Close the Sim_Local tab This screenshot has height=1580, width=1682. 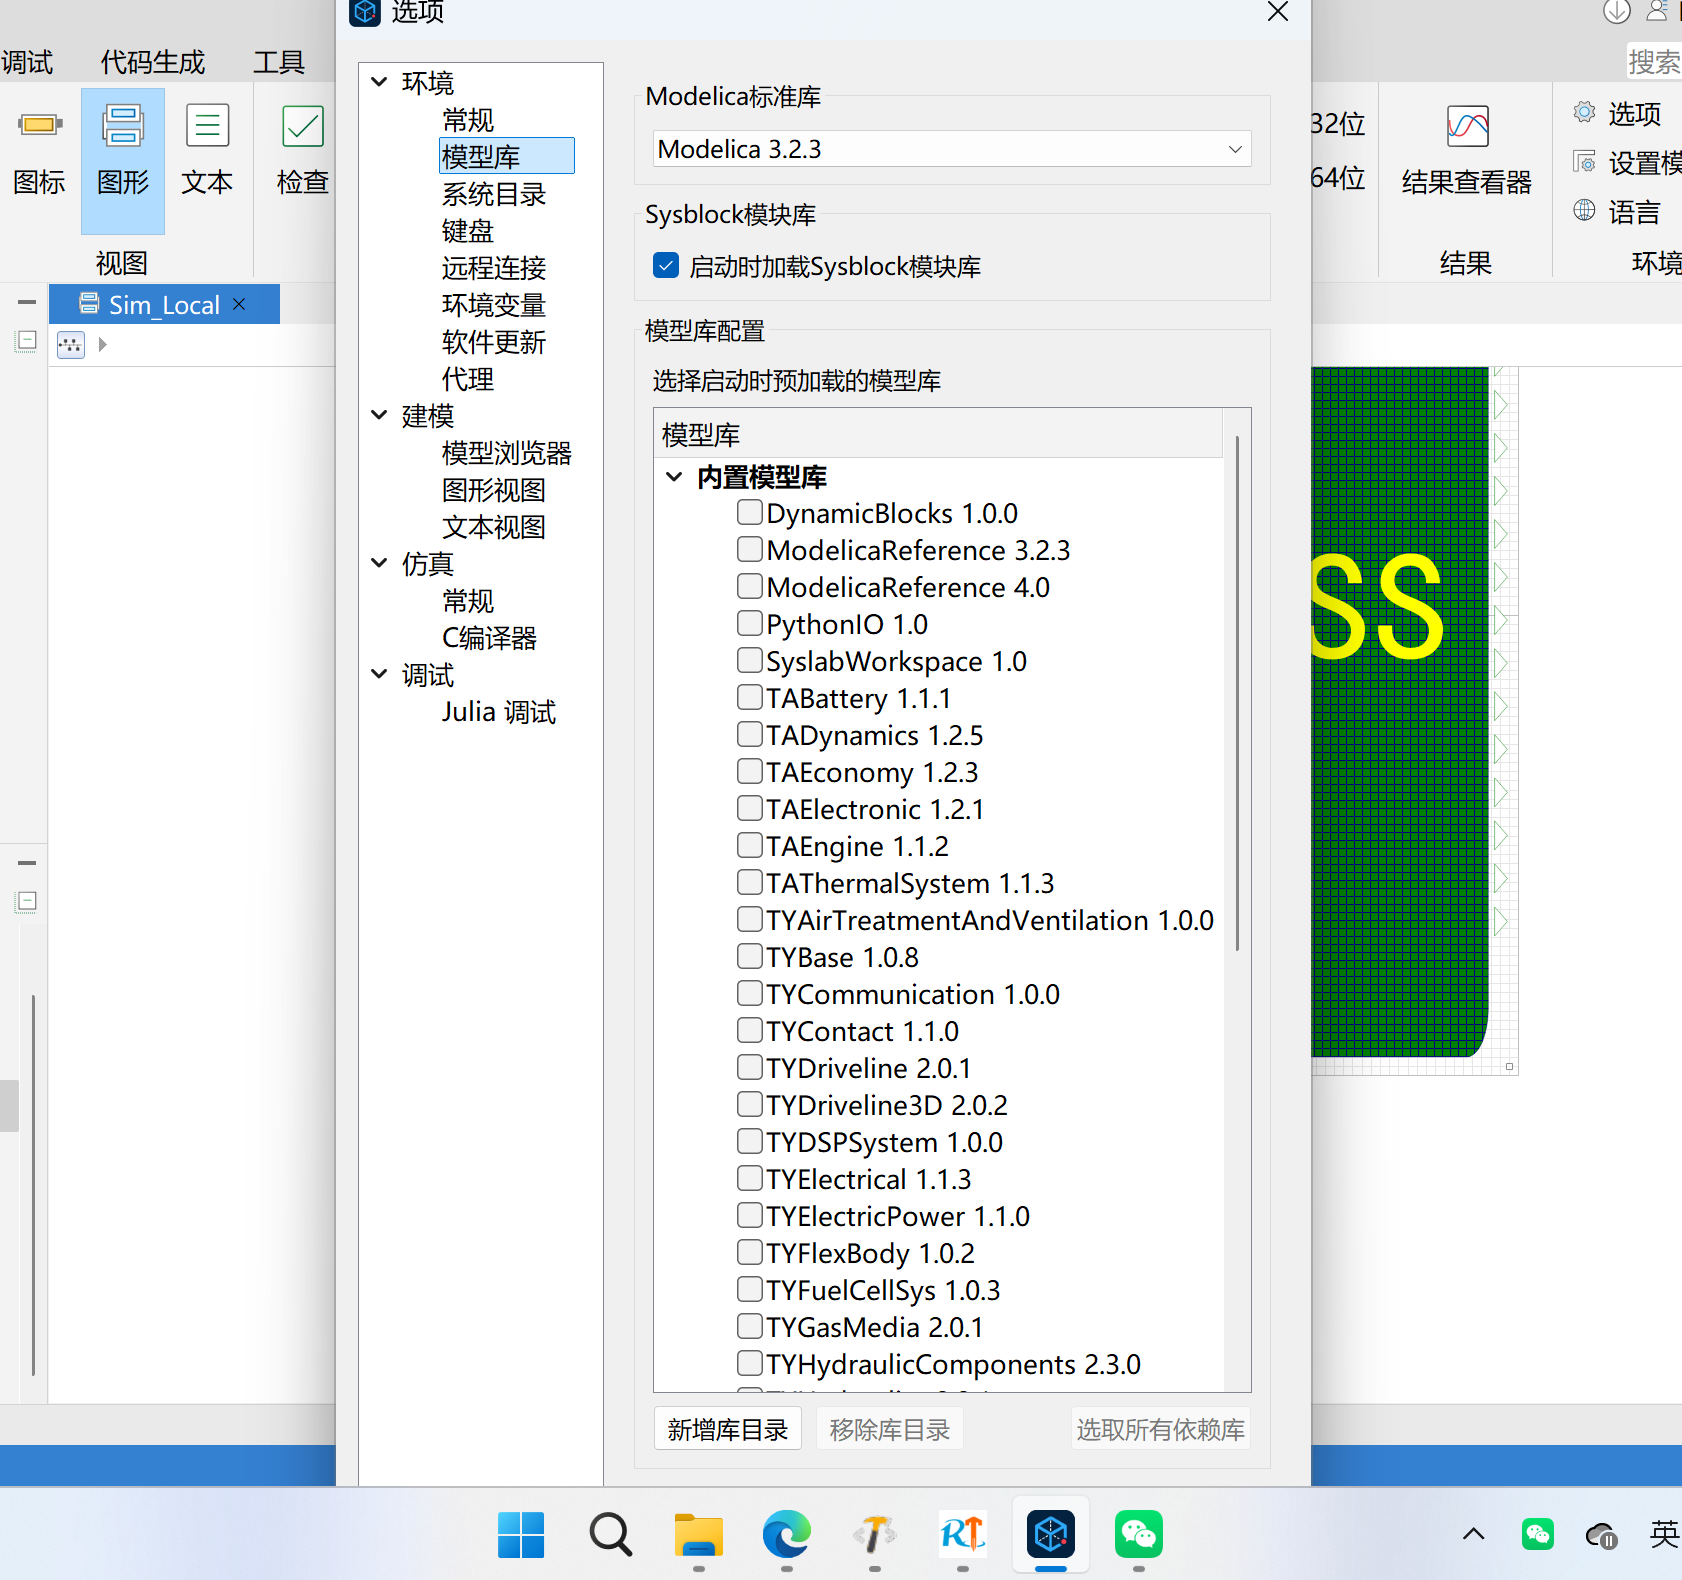tap(239, 304)
